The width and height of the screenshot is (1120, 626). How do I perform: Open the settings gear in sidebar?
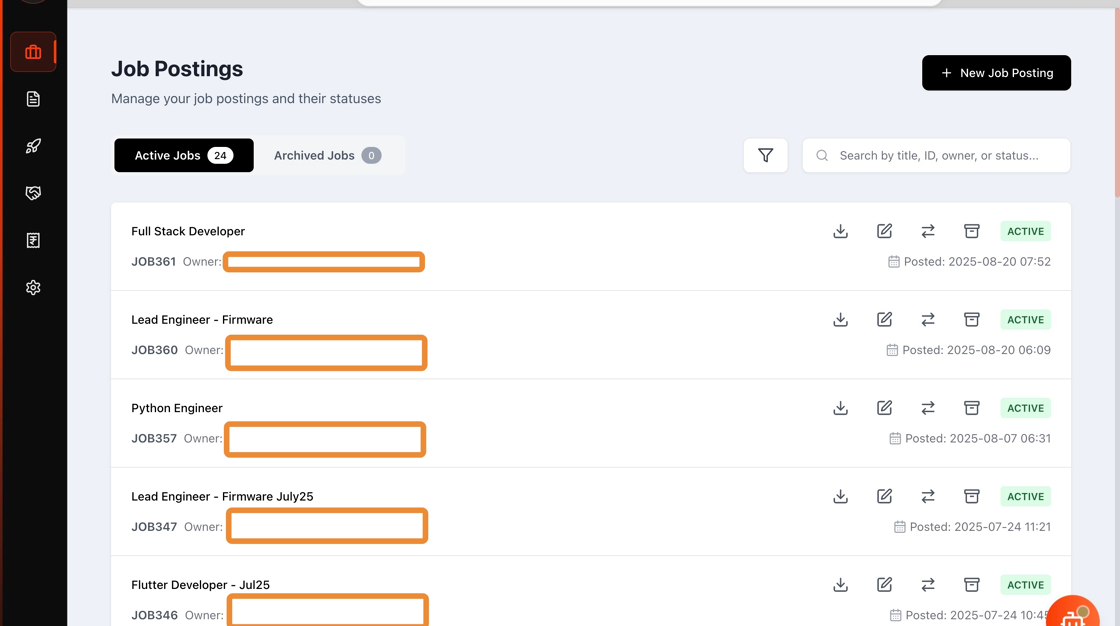pos(33,287)
